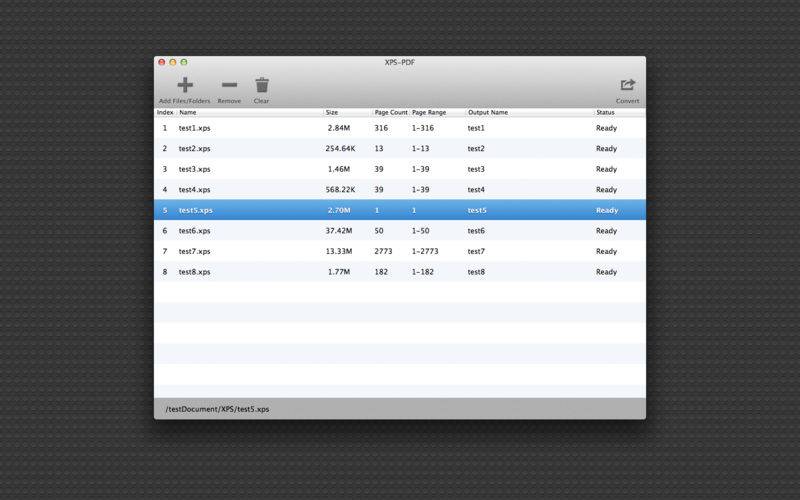Image resolution: width=800 pixels, height=500 pixels.
Task: Sort by the Size column header
Action: coord(332,112)
